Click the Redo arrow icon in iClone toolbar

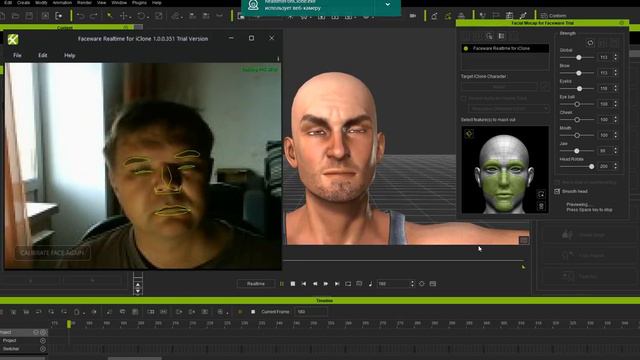tap(93, 16)
